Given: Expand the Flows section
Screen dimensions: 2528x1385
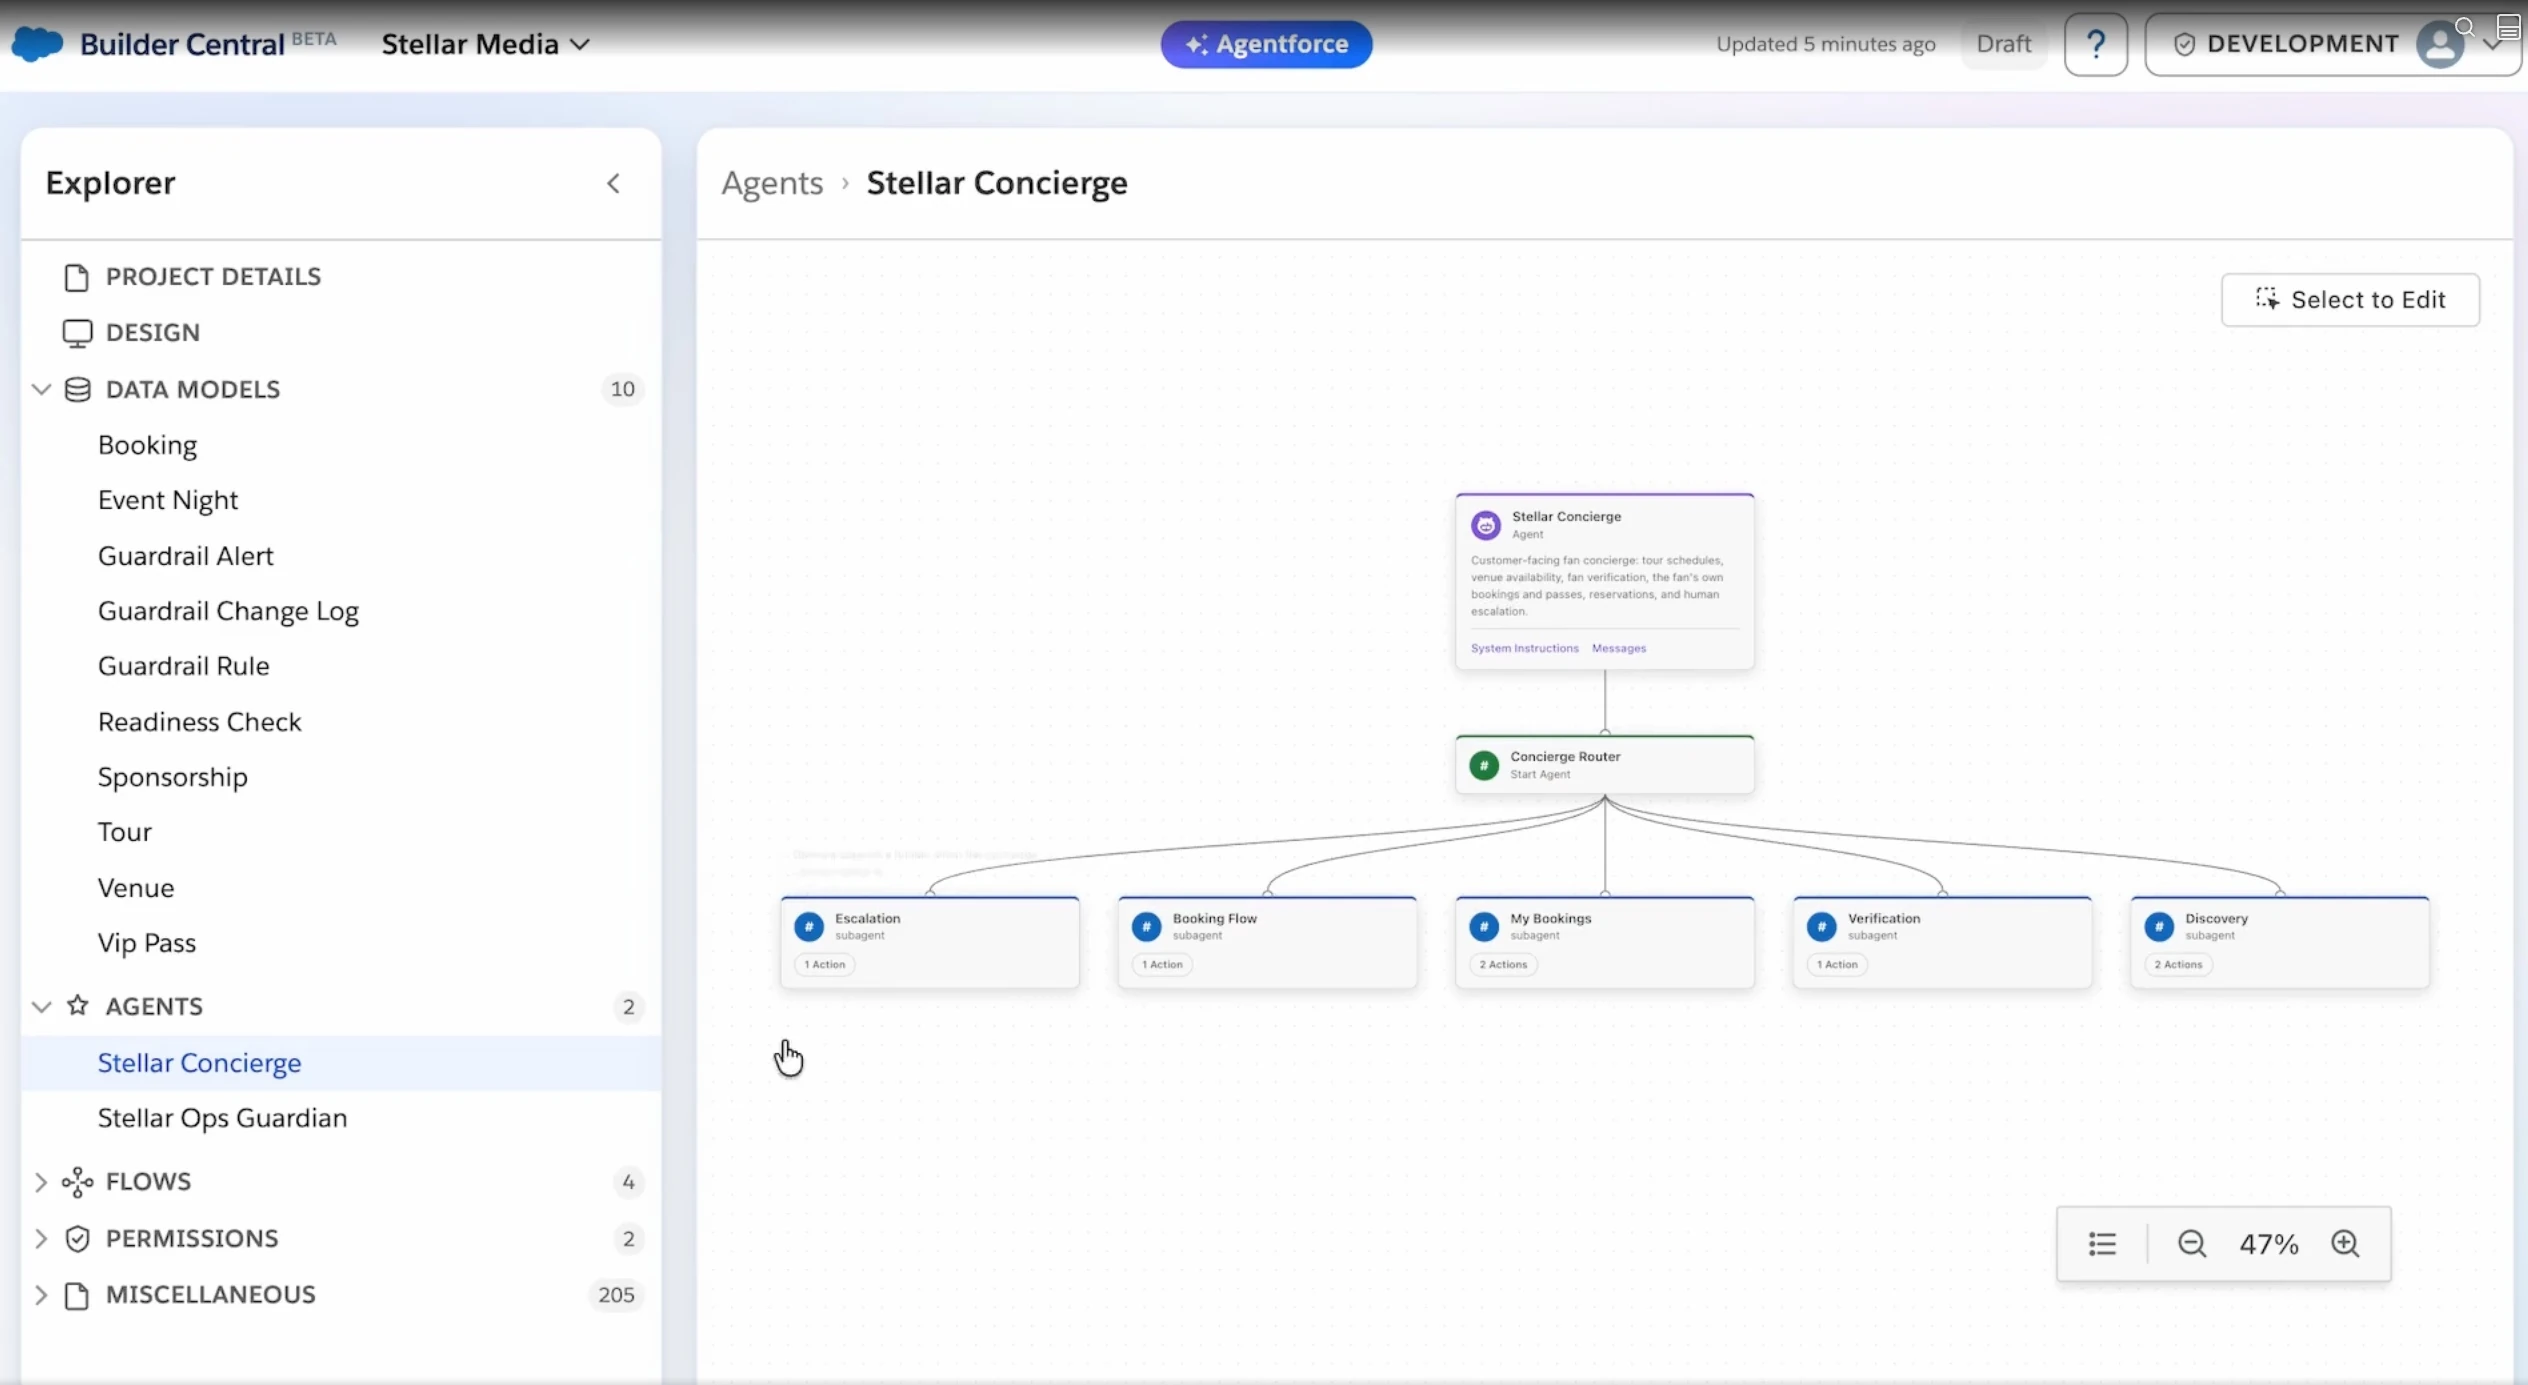Looking at the screenshot, I should (x=41, y=1182).
